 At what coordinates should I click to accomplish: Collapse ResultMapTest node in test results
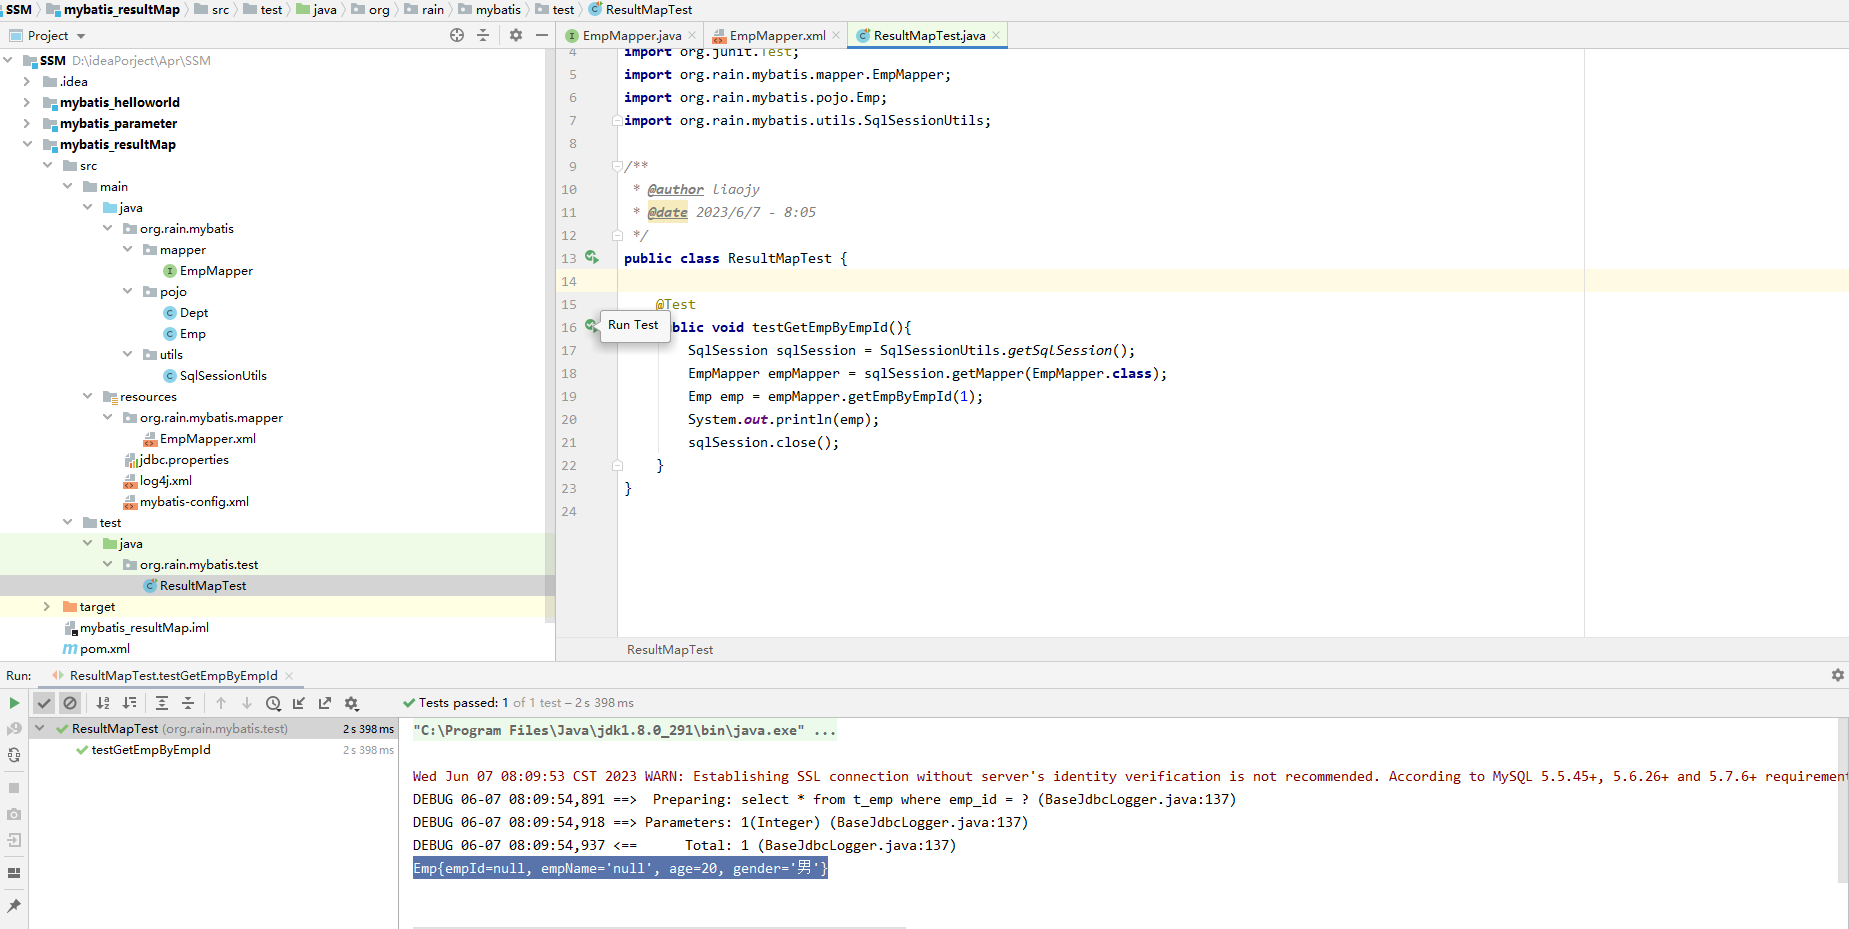(40, 728)
